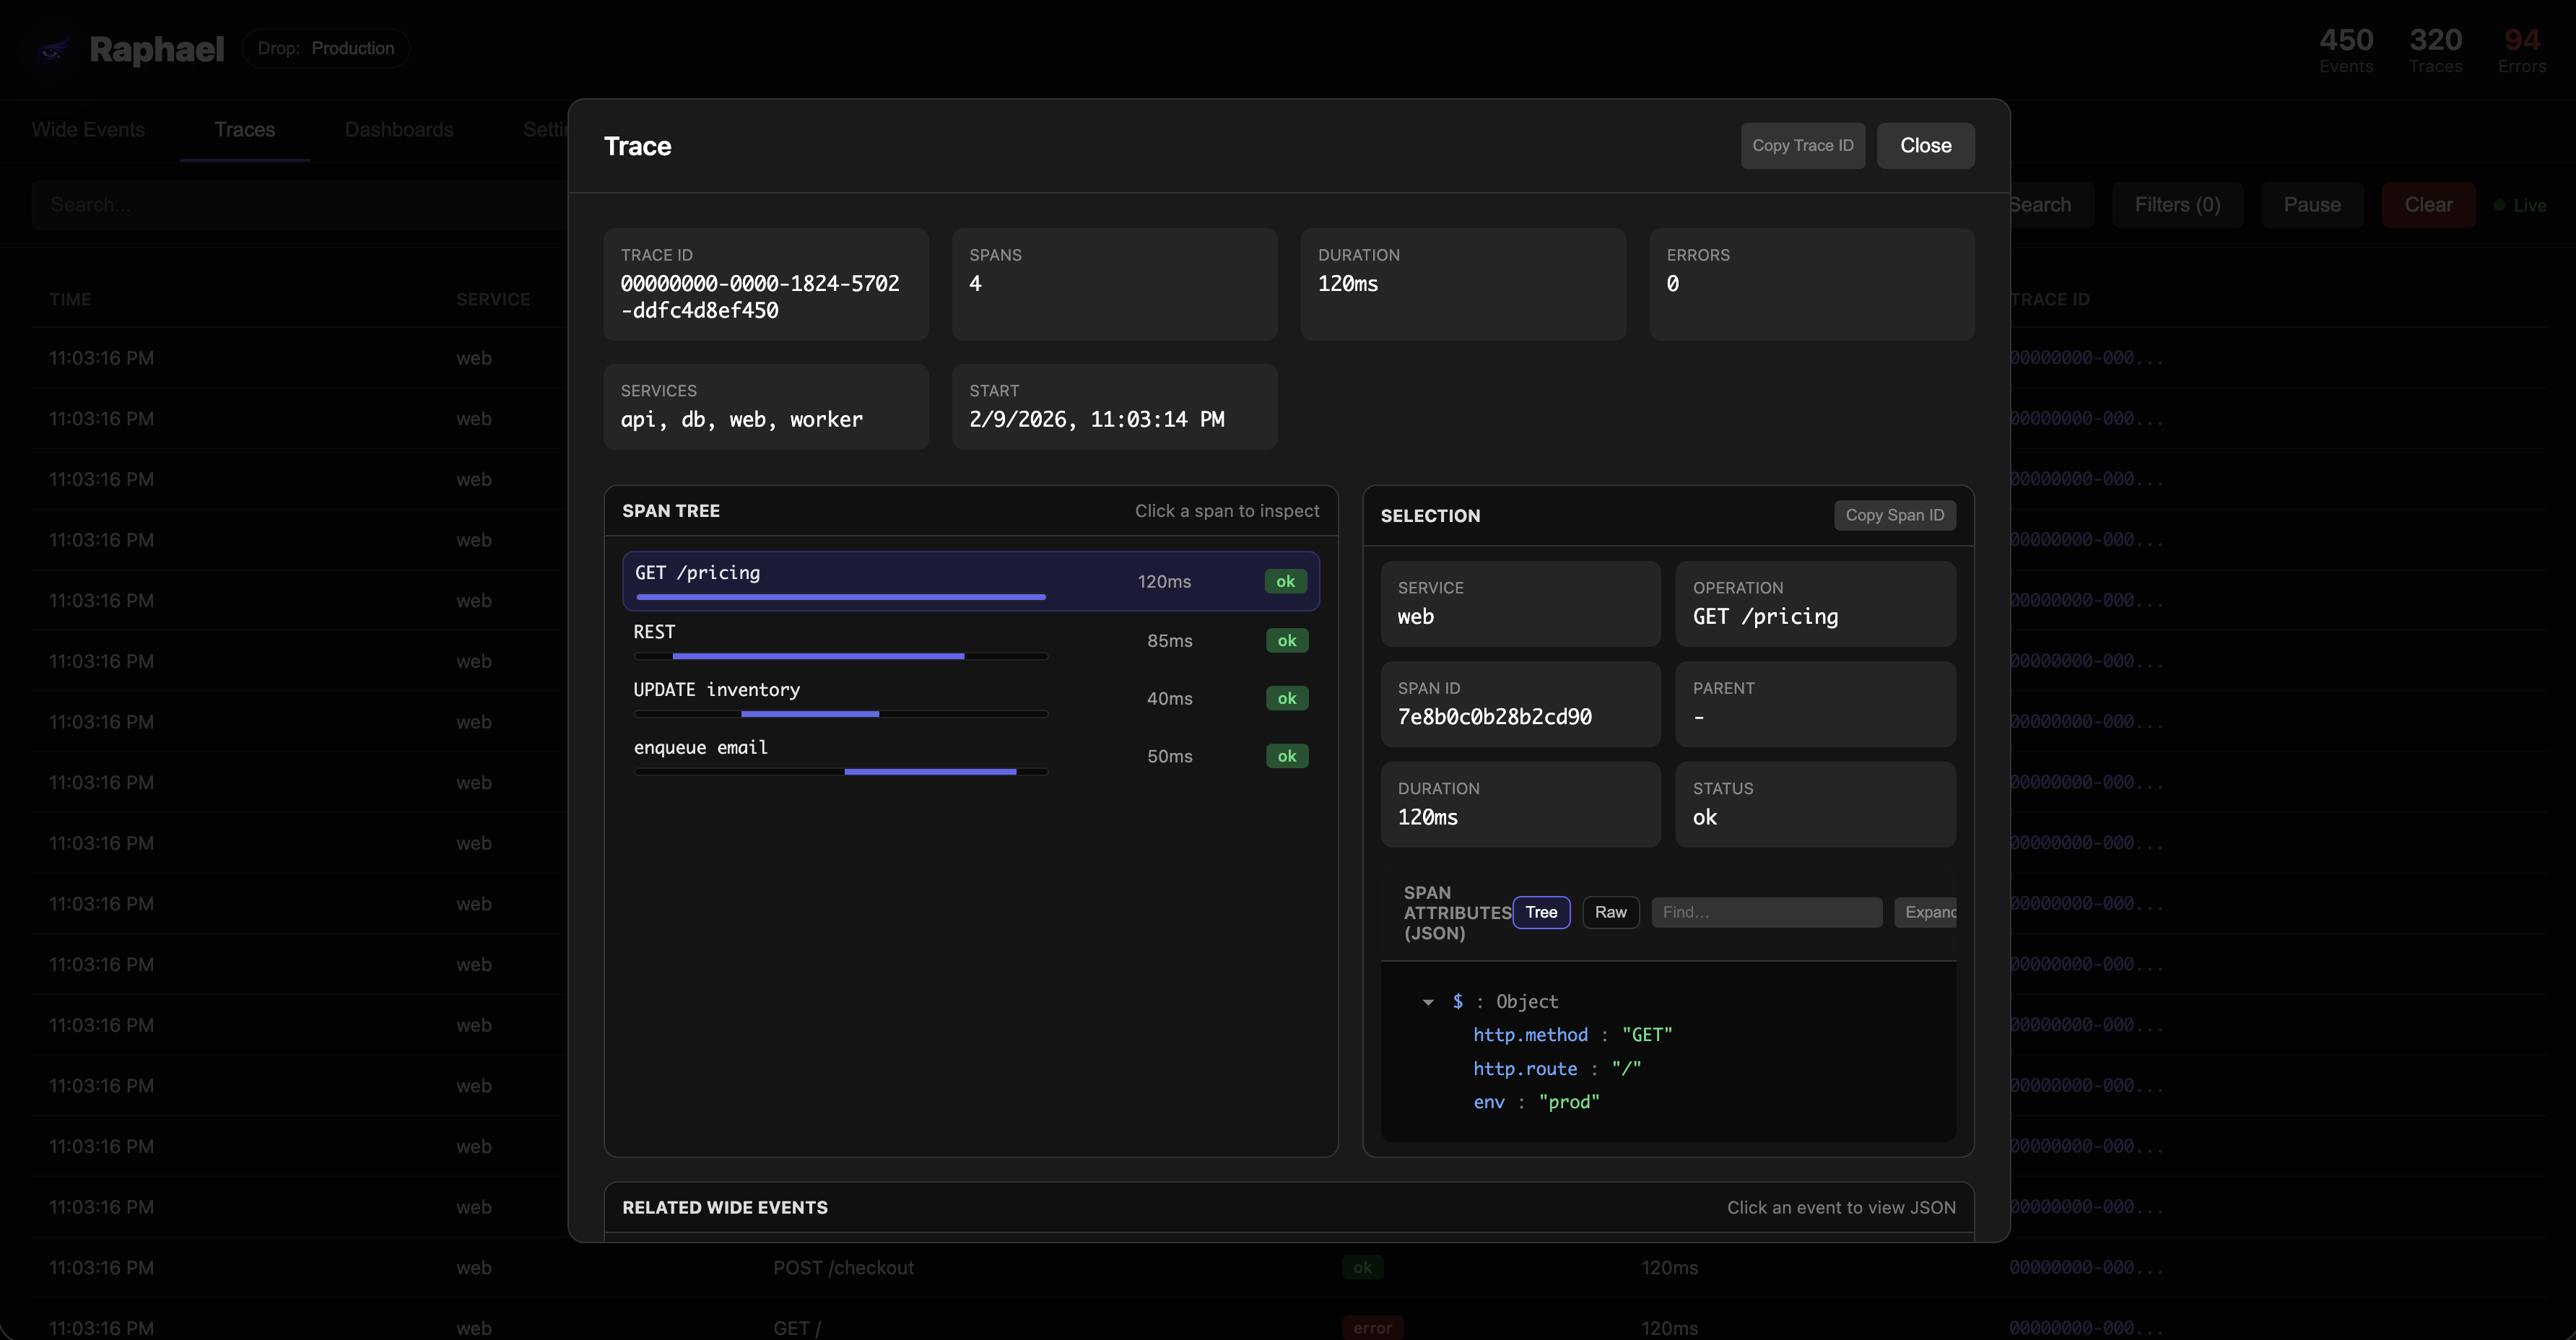This screenshot has height=1340, width=2576.
Task: Open the Drop: Production selector
Action: [x=326, y=48]
